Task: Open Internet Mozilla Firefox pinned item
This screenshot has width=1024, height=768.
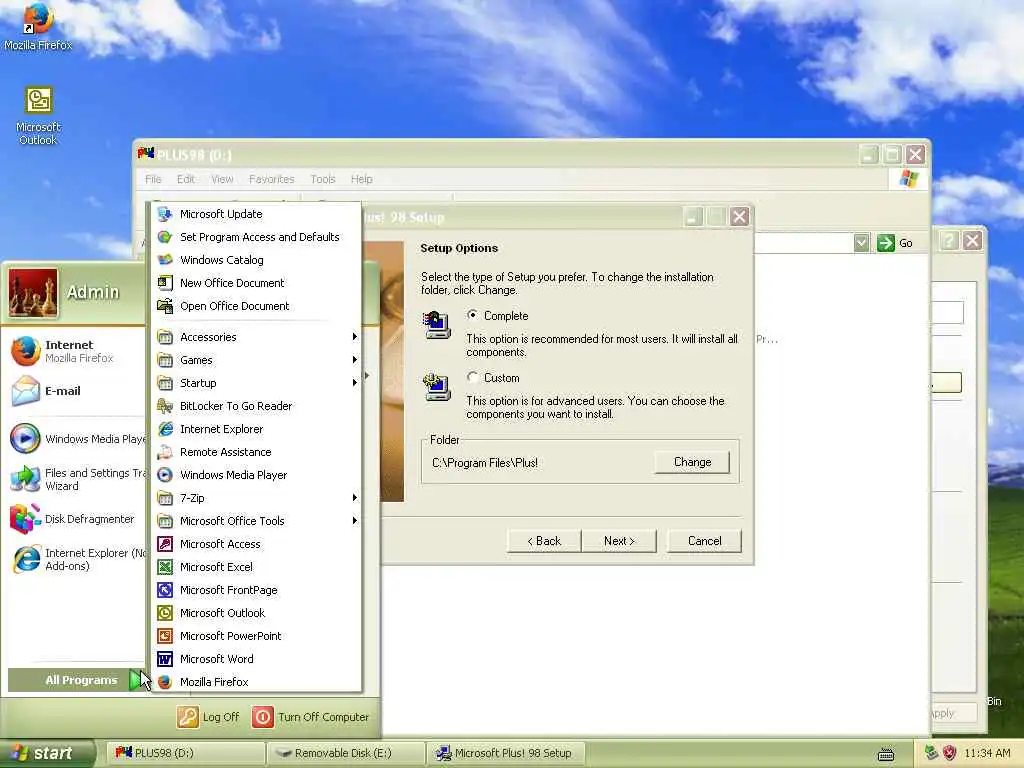Action: point(76,351)
